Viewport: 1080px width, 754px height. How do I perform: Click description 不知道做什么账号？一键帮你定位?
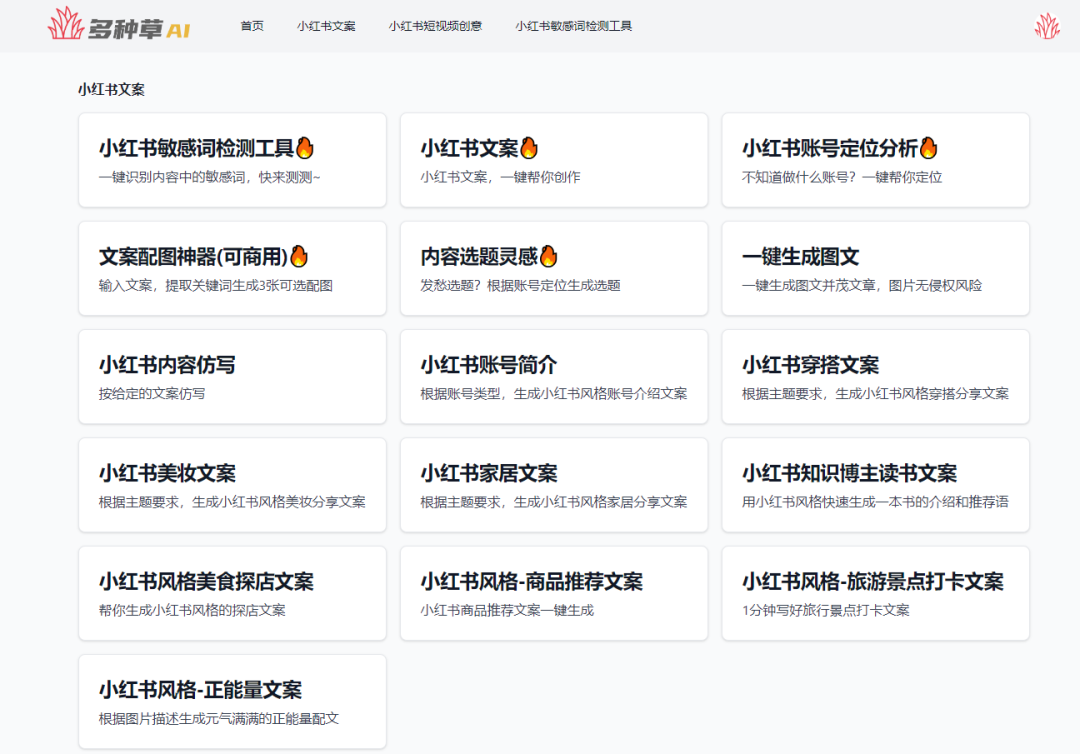tap(842, 177)
